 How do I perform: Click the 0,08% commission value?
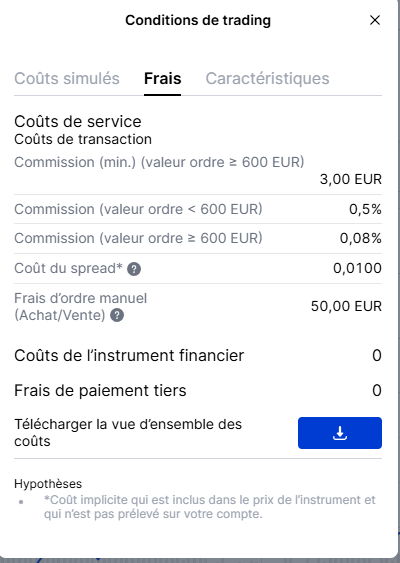tap(361, 238)
